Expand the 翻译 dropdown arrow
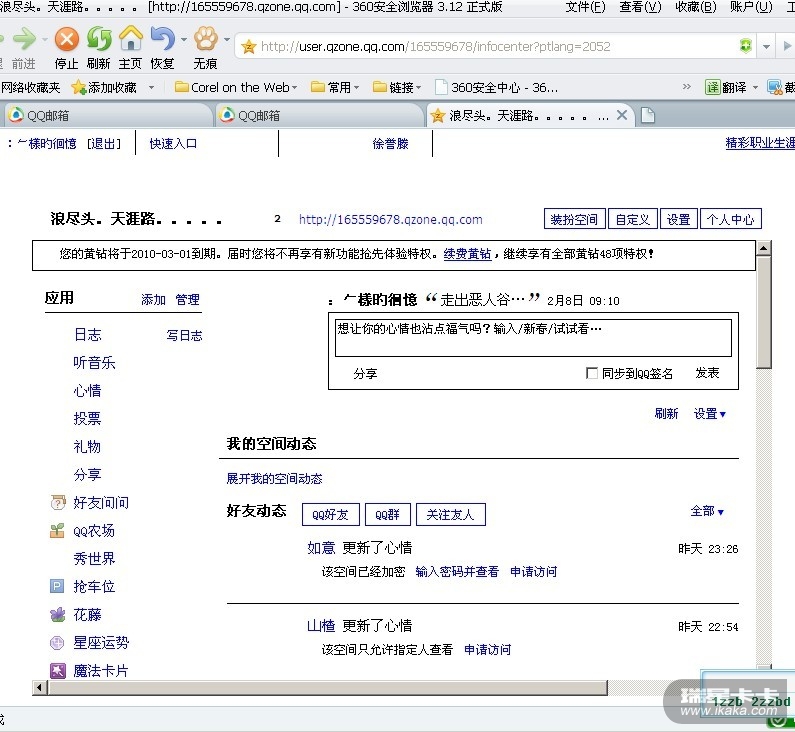 click(755, 88)
